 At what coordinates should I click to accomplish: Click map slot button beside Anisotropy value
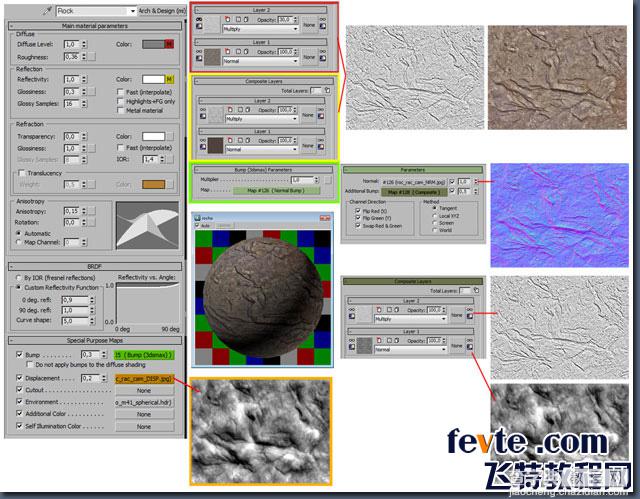click(92, 211)
